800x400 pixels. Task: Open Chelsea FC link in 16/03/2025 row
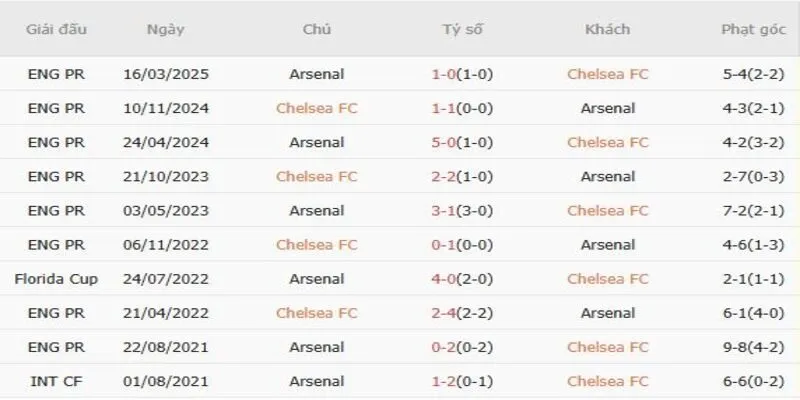(607, 74)
